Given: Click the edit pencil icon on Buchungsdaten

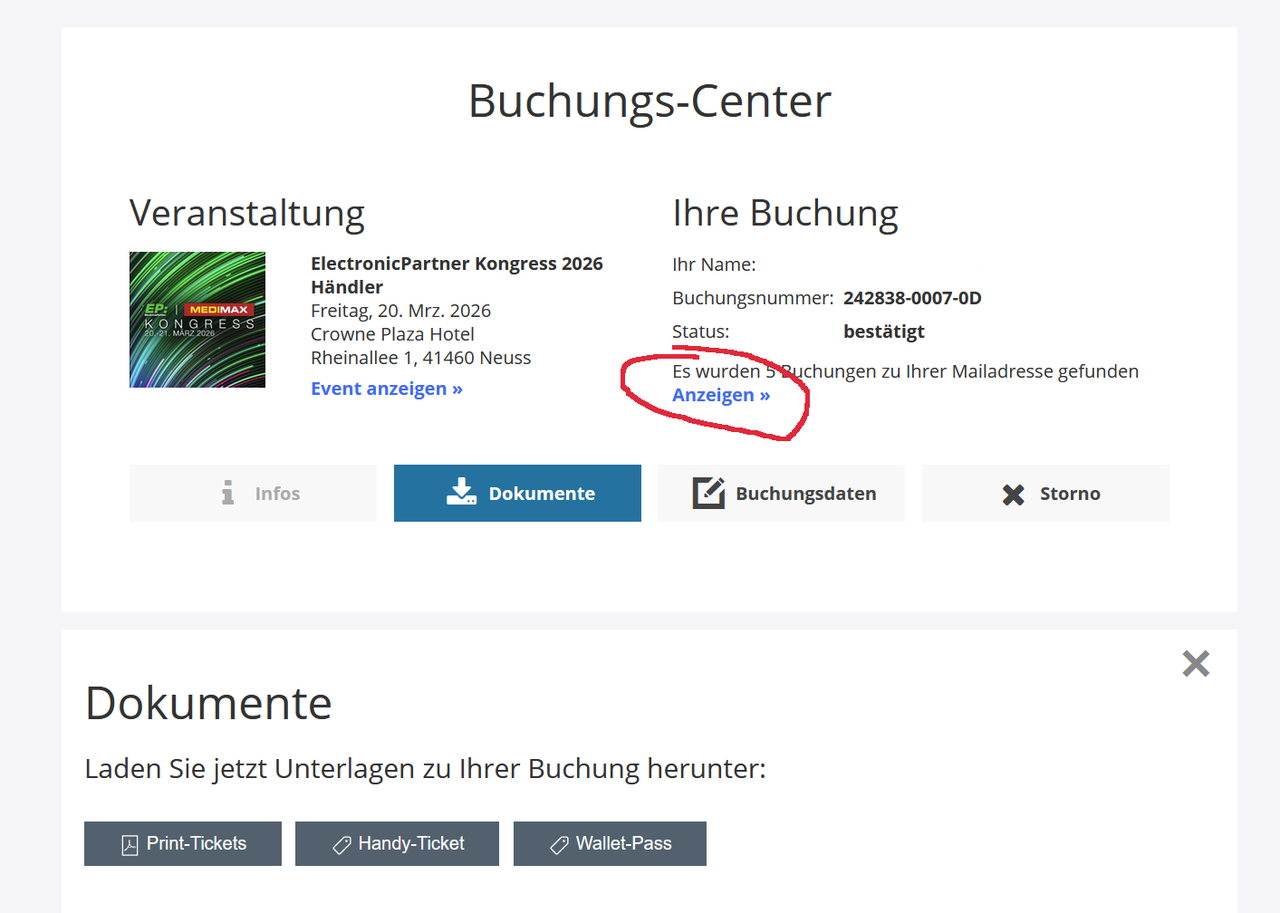Looking at the screenshot, I should (709, 493).
